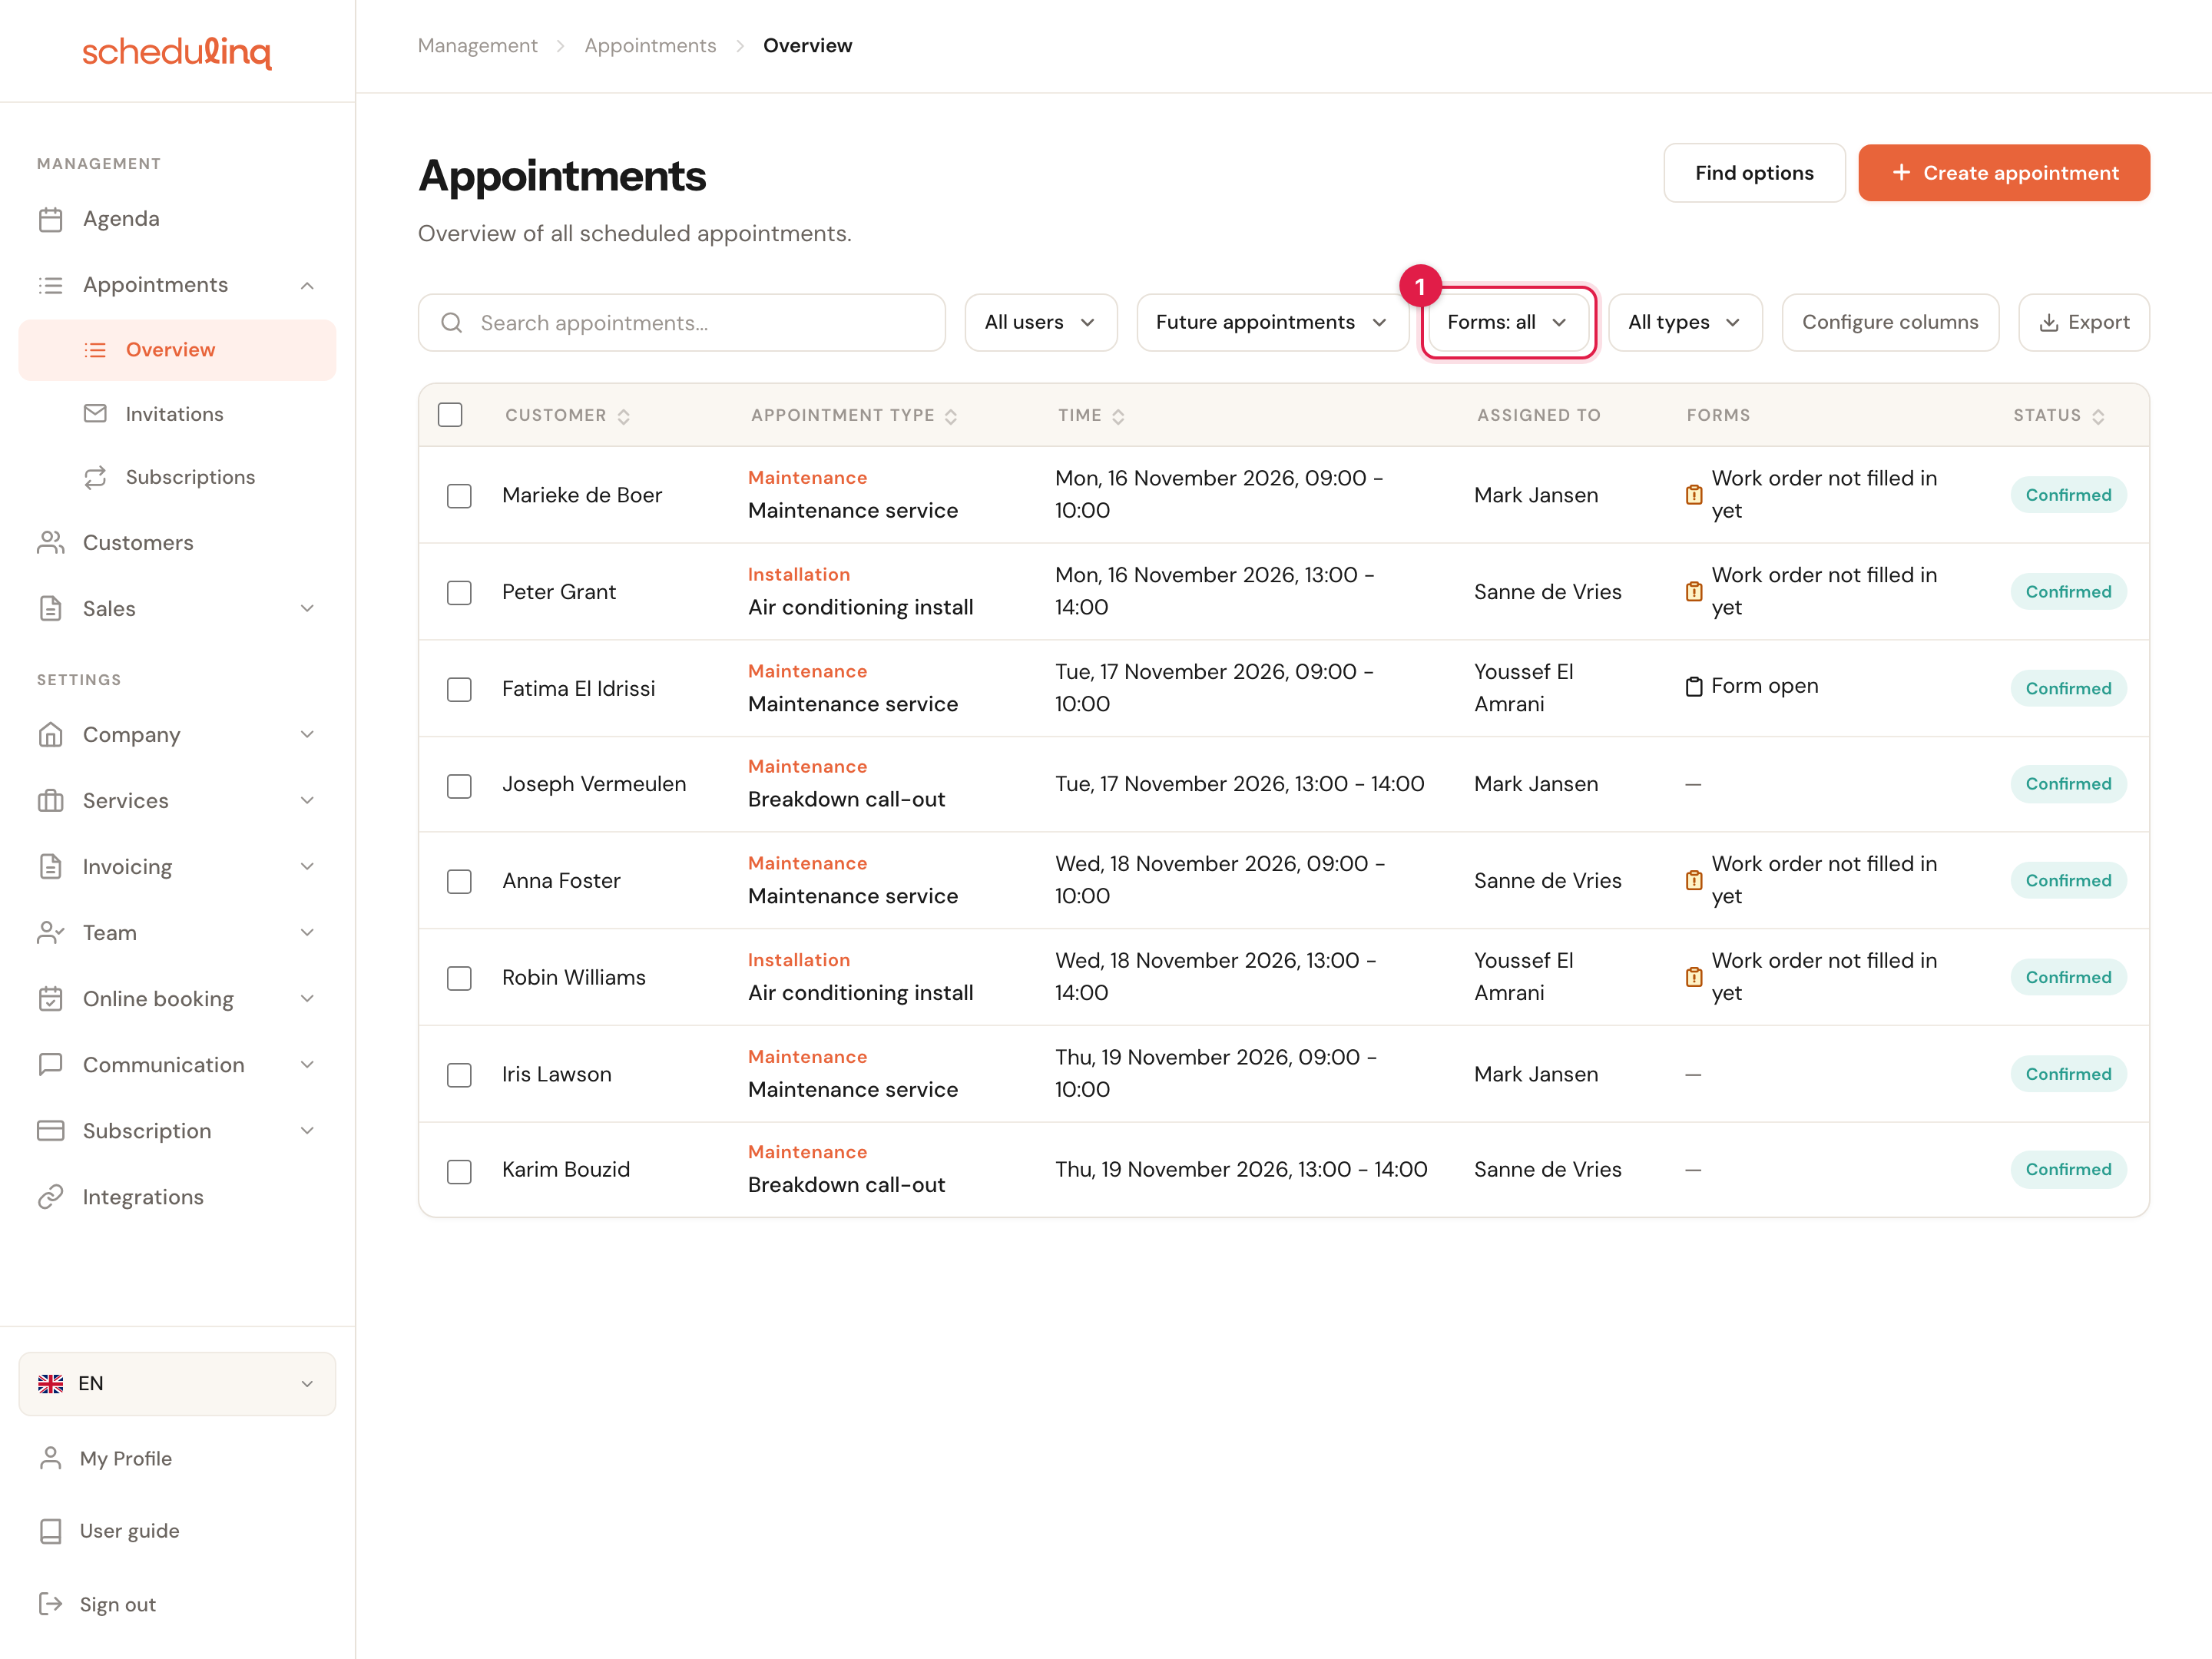
Task: Open the EN language selector
Action: coord(177,1384)
